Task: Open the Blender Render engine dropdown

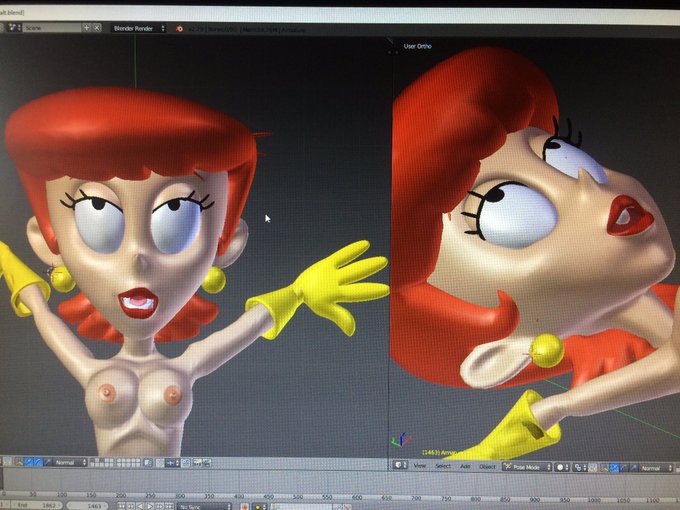Action: tap(139, 29)
